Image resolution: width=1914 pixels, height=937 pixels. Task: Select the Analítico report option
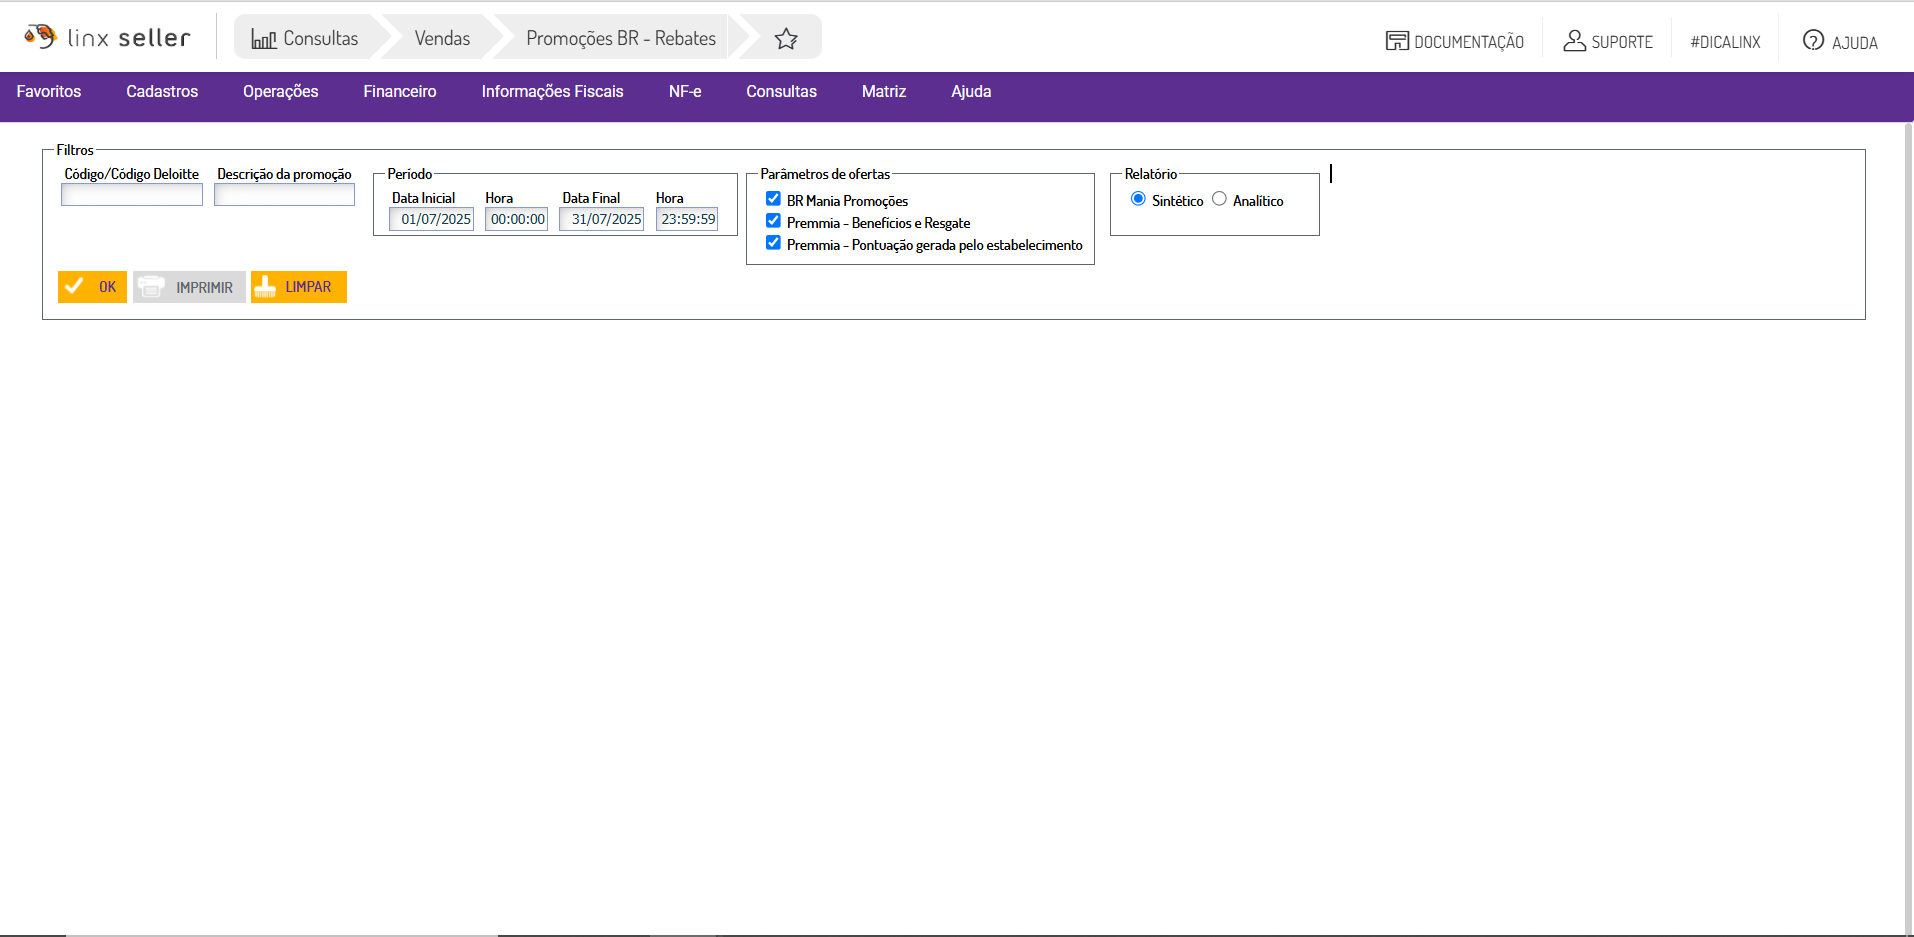[x=1219, y=199]
